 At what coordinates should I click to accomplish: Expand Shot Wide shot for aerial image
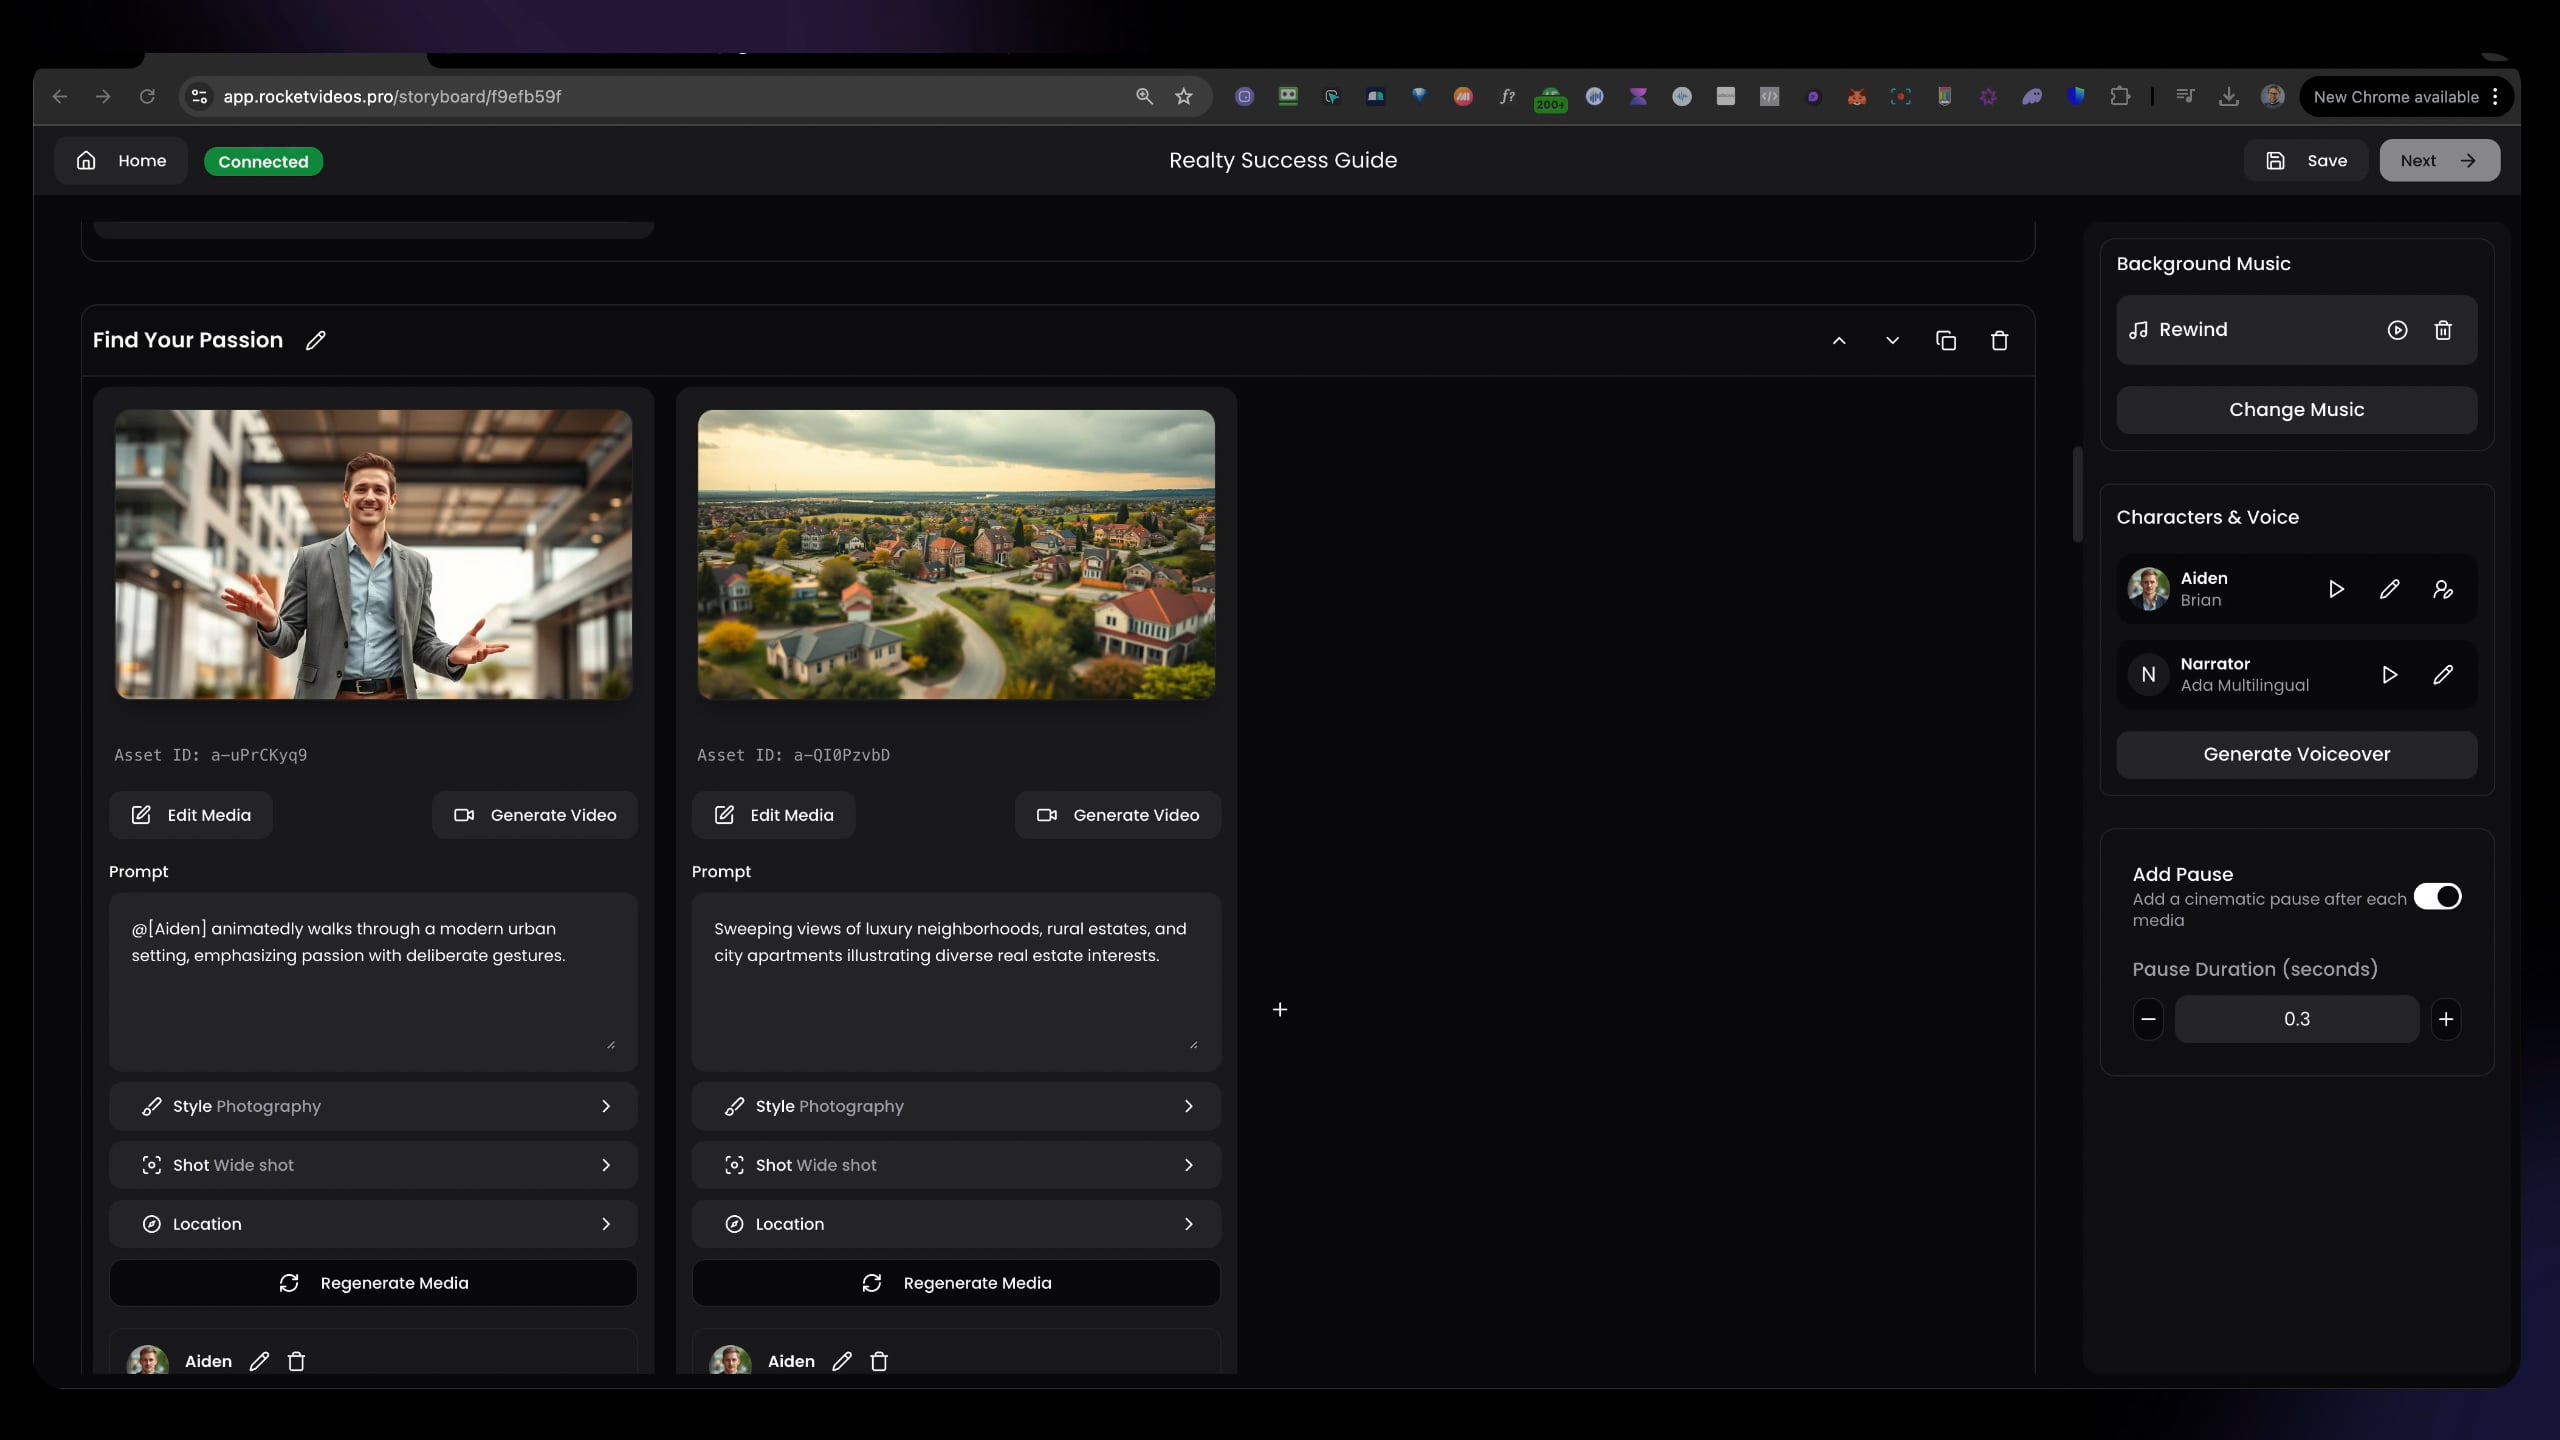(x=955, y=1165)
